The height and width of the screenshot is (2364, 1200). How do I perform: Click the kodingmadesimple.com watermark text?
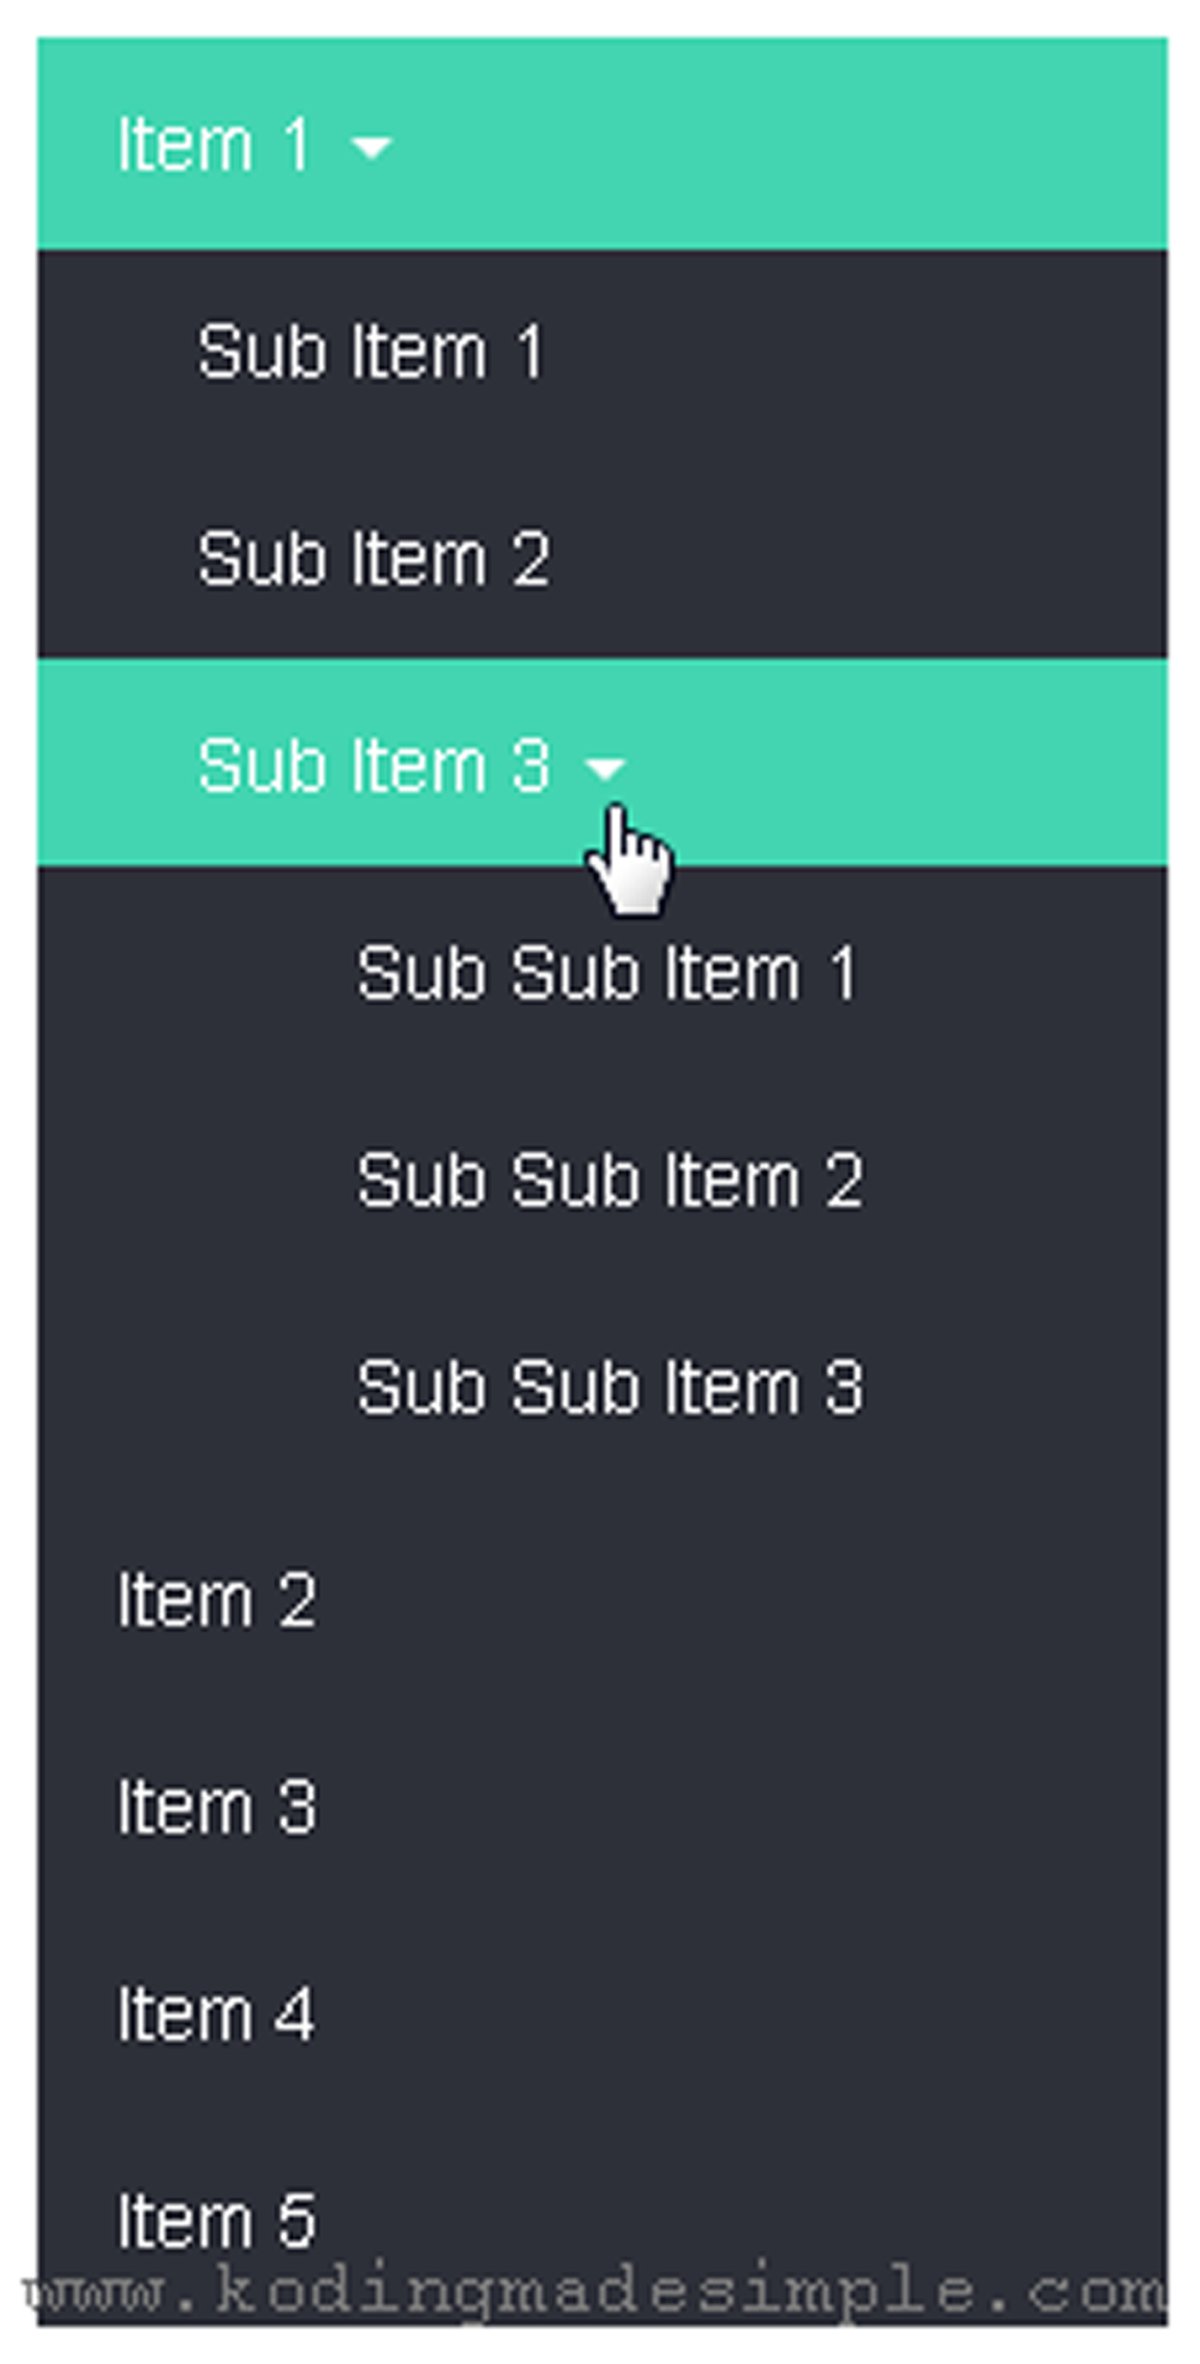(x=600, y=2290)
